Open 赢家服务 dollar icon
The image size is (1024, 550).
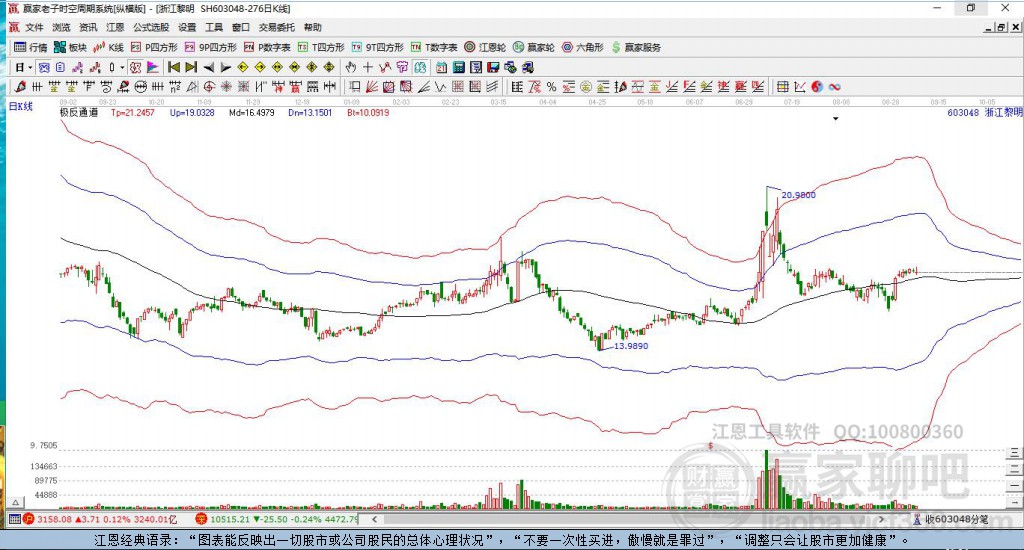pos(616,48)
